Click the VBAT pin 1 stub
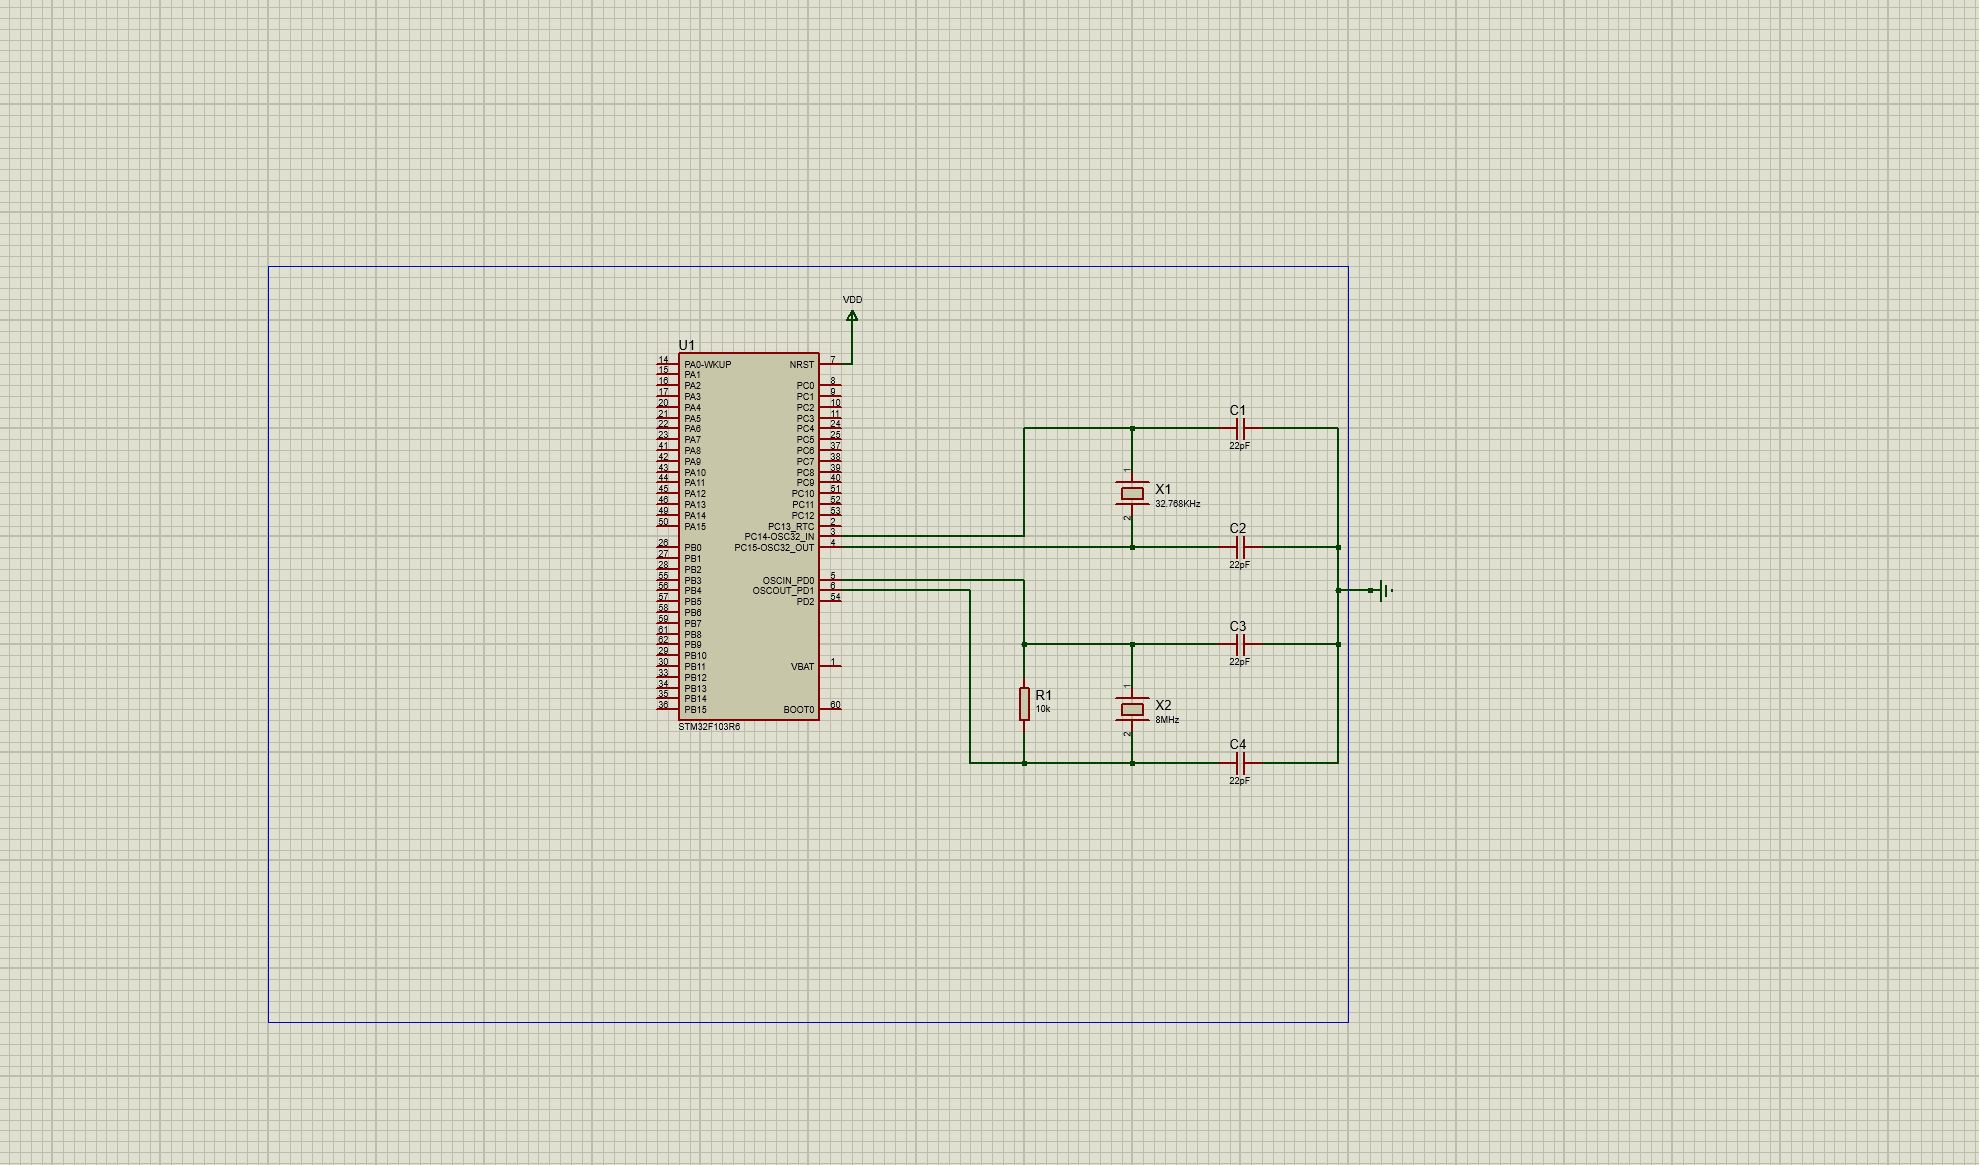 tap(831, 666)
